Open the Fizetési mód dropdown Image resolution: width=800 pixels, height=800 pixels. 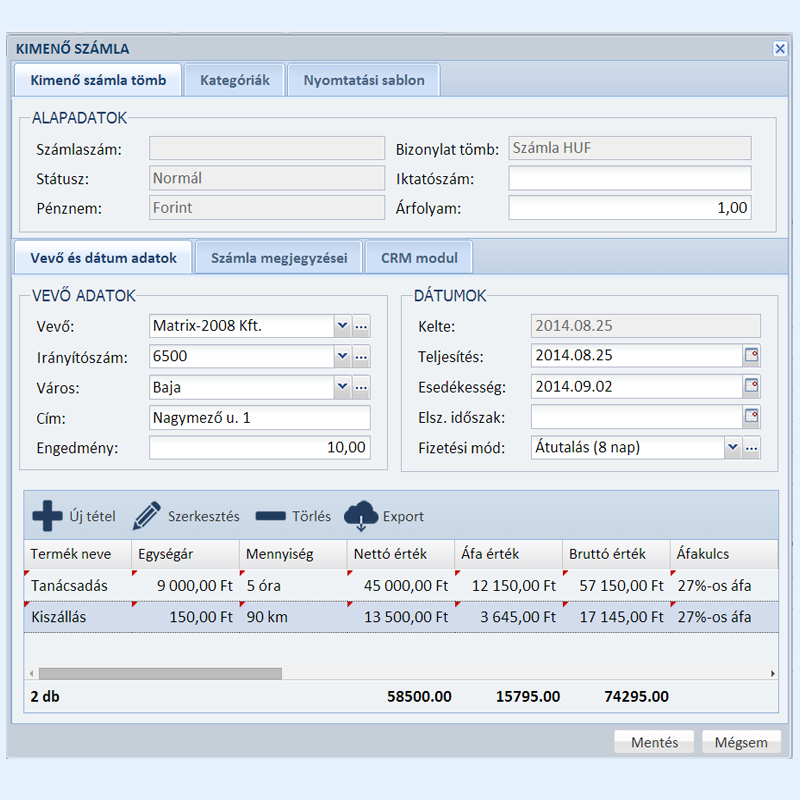(732, 448)
